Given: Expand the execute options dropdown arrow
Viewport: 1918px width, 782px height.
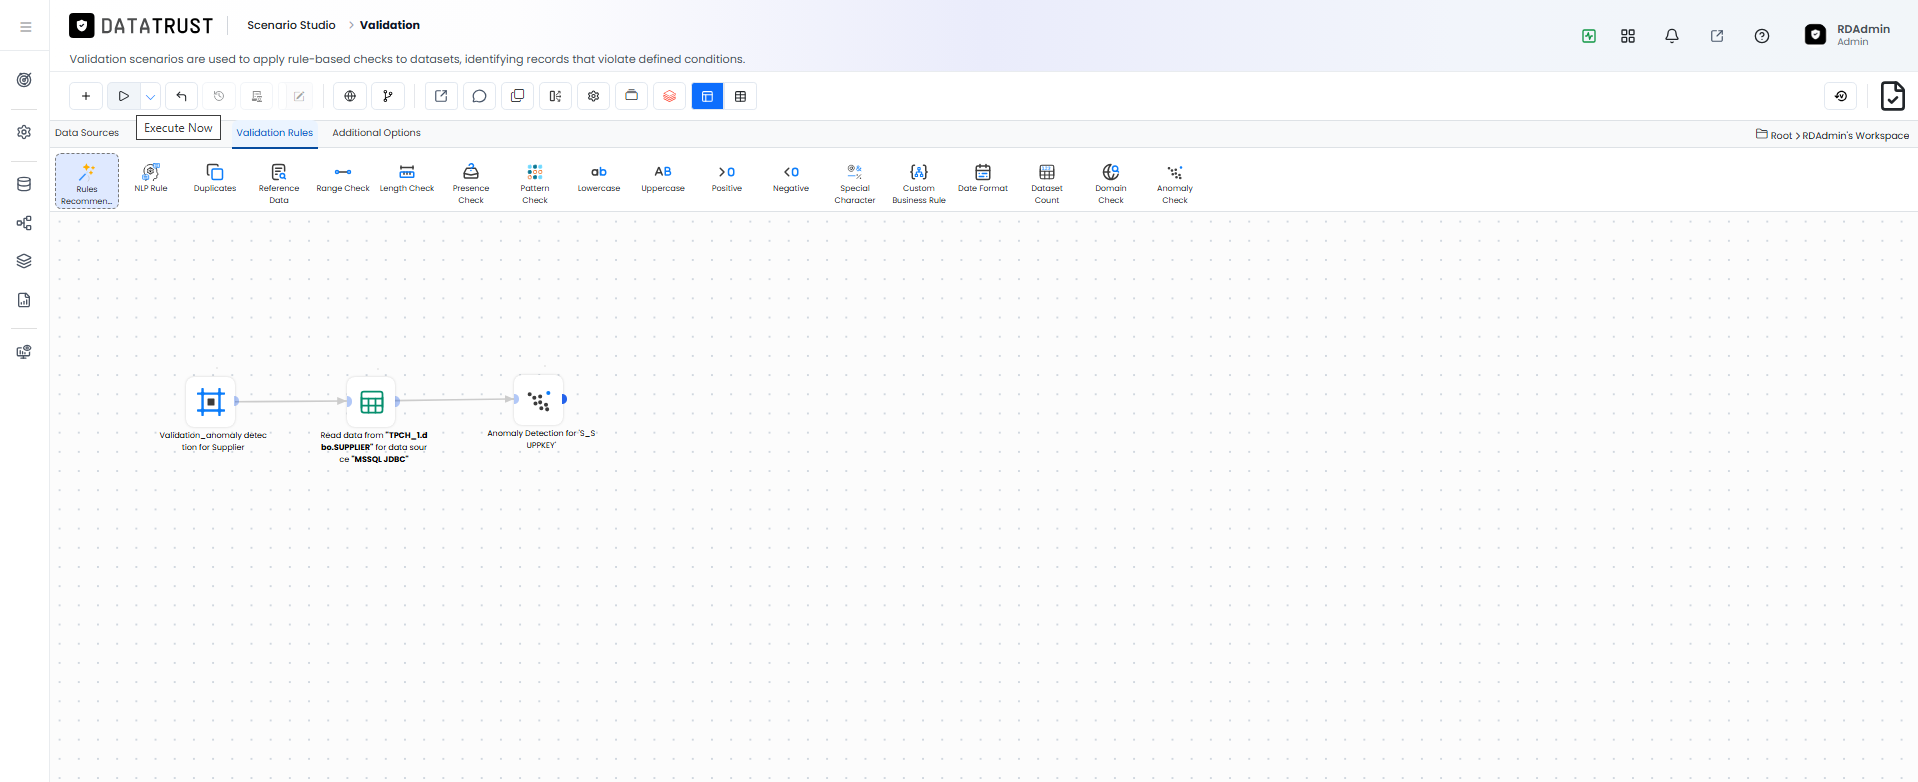Looking at the screenshot, I should 150,96.
